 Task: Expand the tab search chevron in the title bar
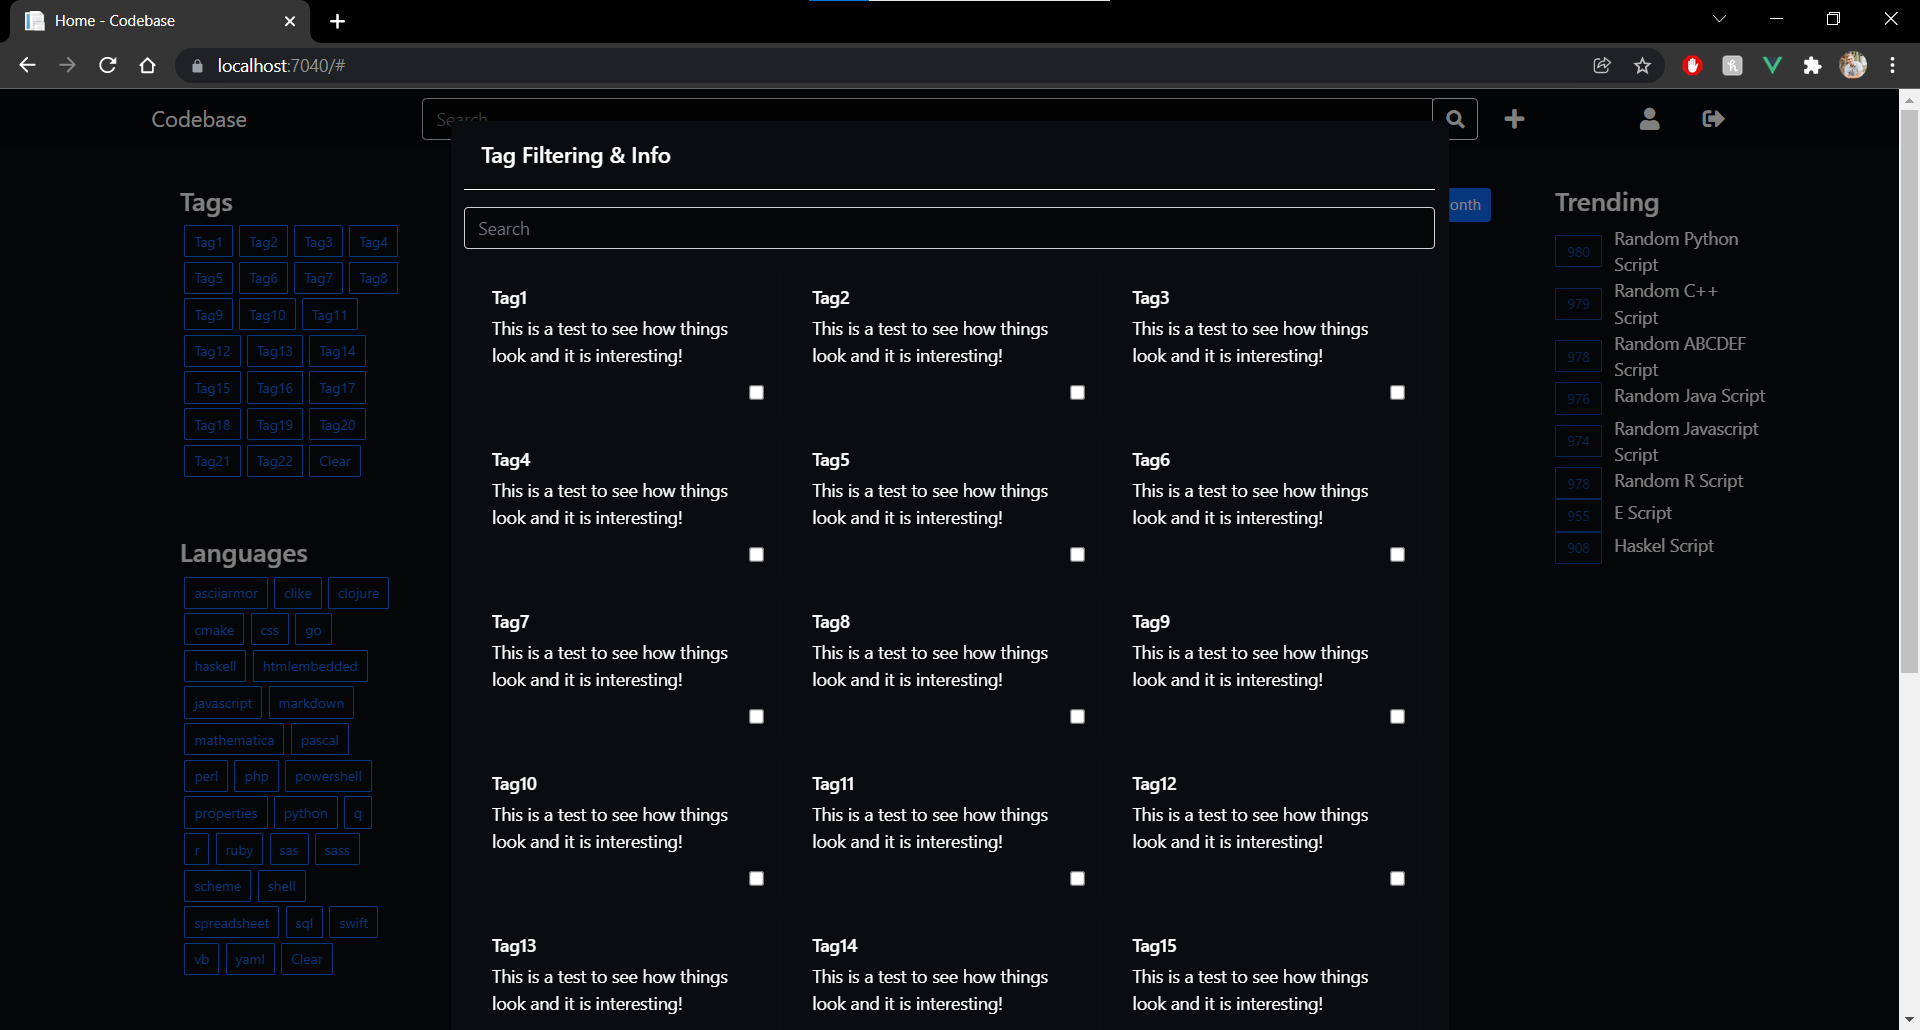pyautogui.click(x=1719, y=19)
